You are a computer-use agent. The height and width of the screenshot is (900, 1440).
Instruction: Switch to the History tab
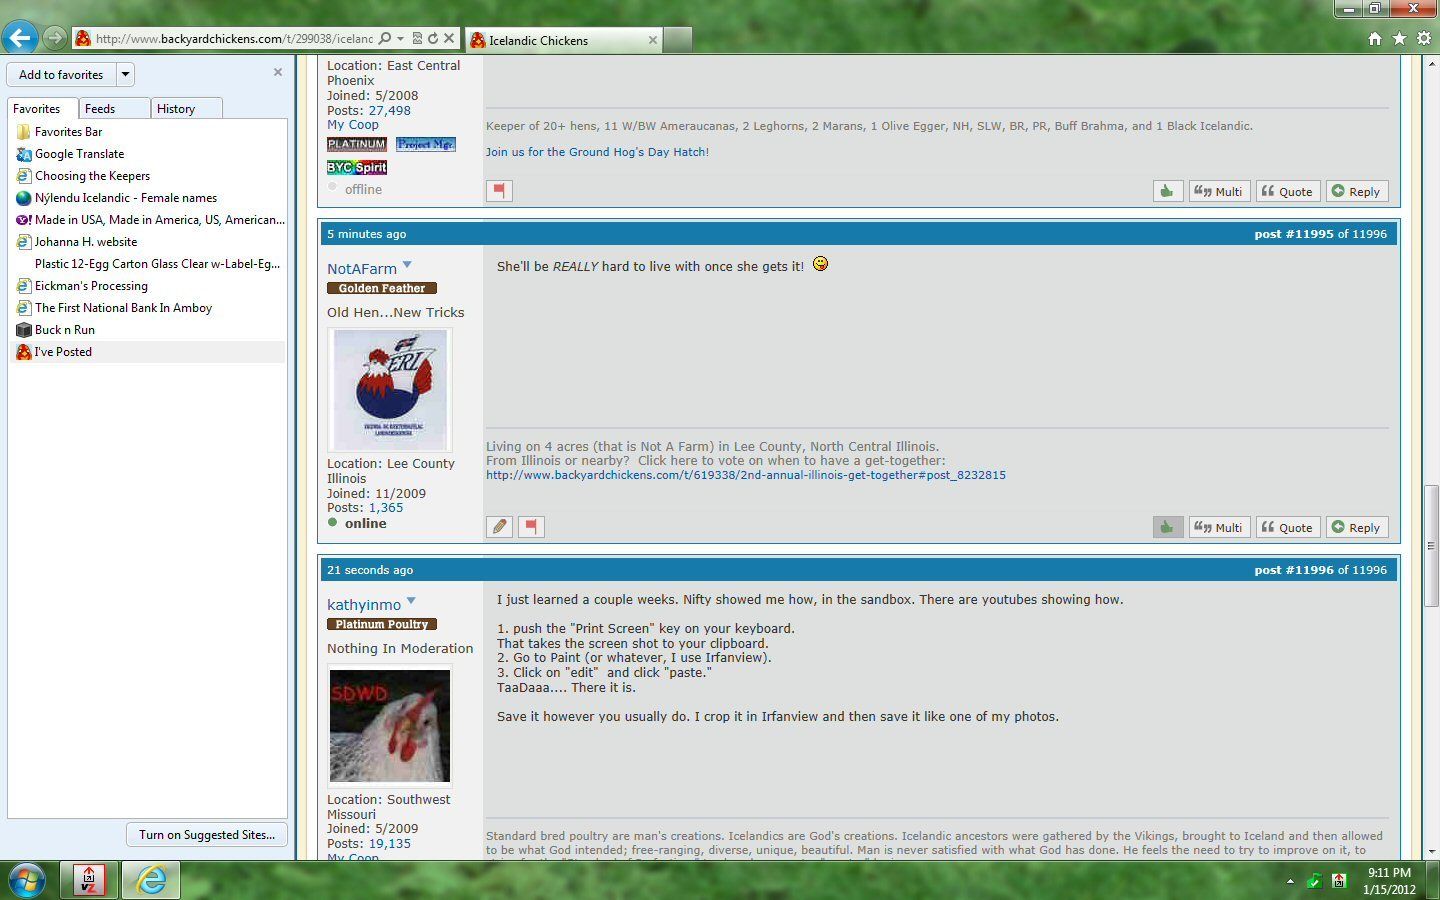point(176,109)
